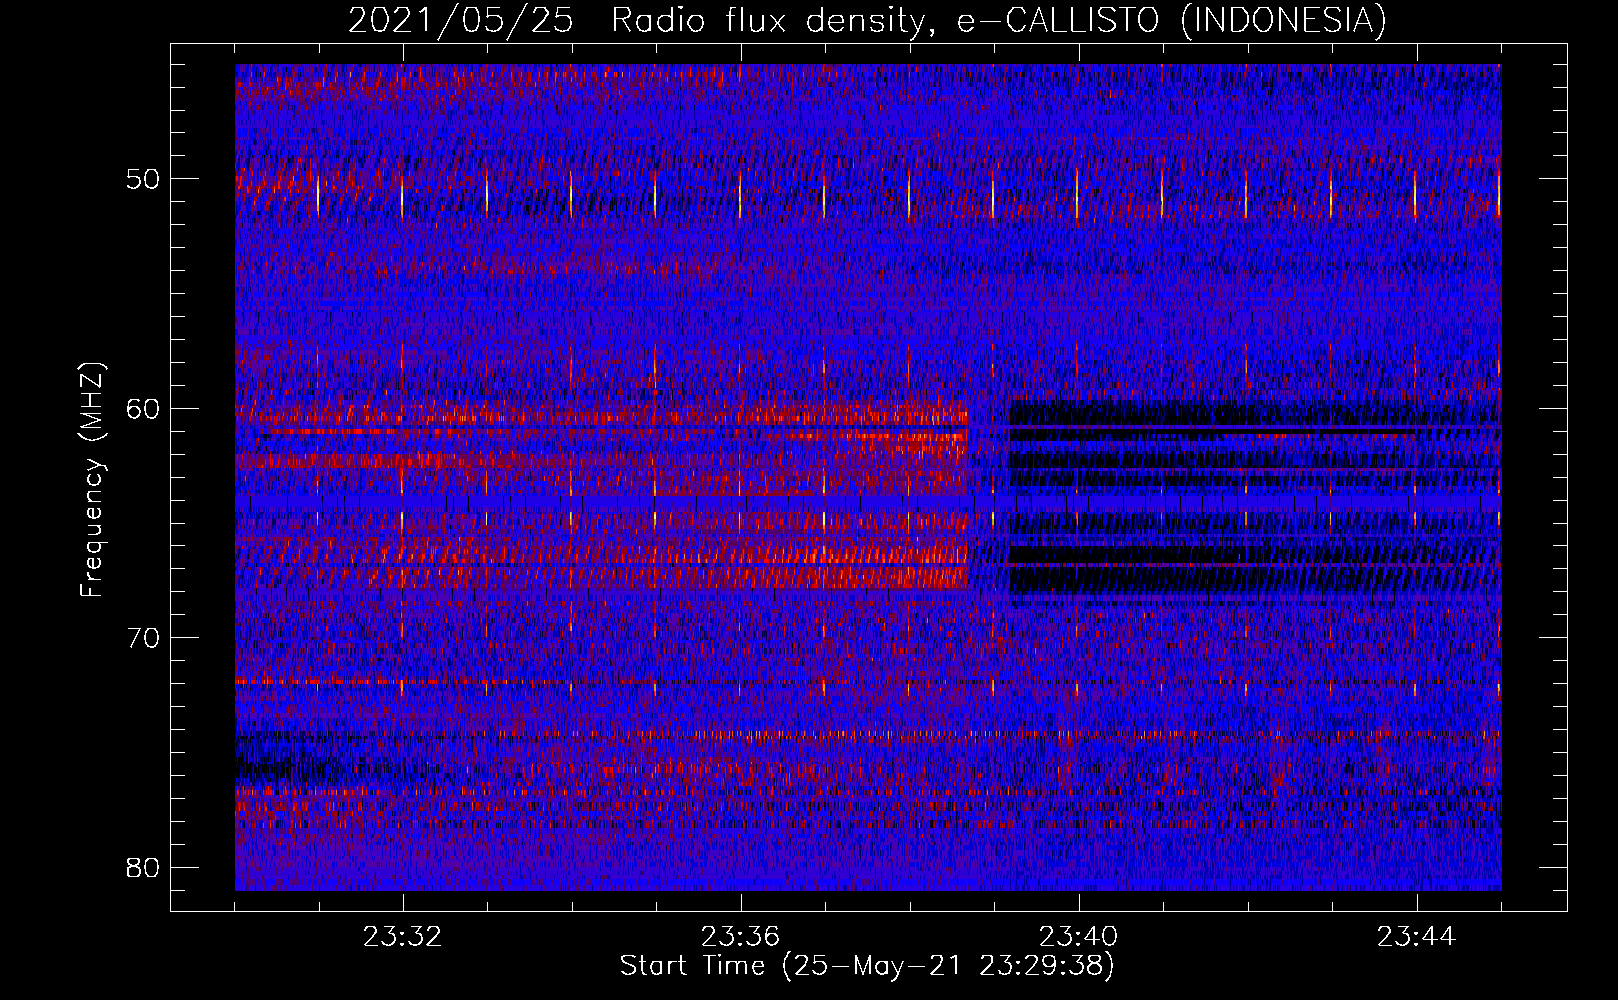Click the 60 frequency tick label
Viewport: 1618px width, 1000px height.
coord(143,408)
